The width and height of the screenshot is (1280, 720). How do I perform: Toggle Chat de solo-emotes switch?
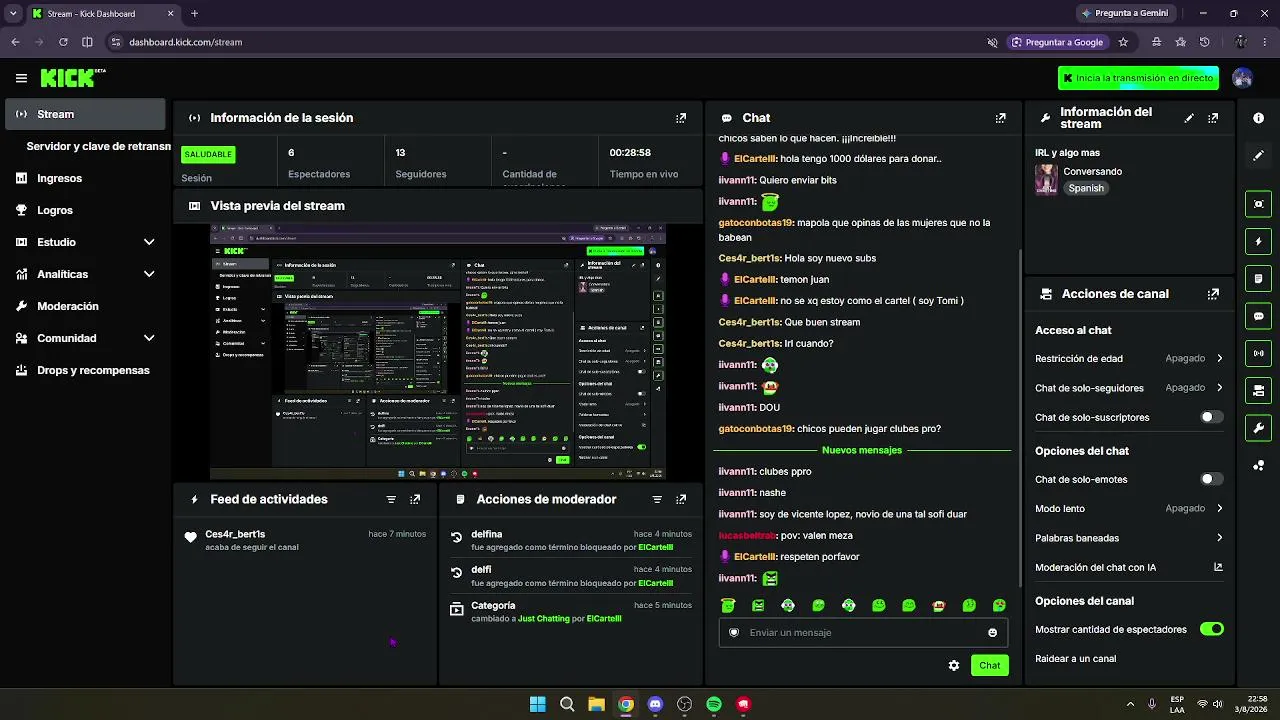(x=1211, y=479)
